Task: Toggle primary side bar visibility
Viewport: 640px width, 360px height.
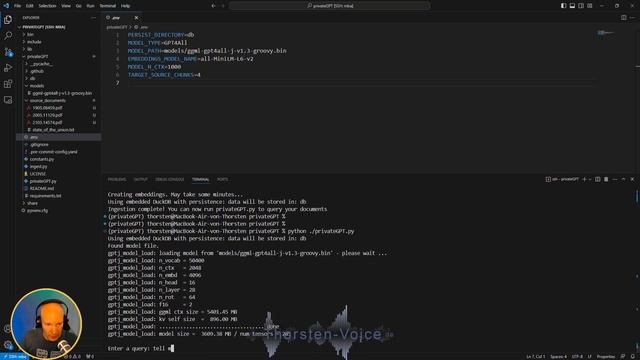Action: (563, 6)
